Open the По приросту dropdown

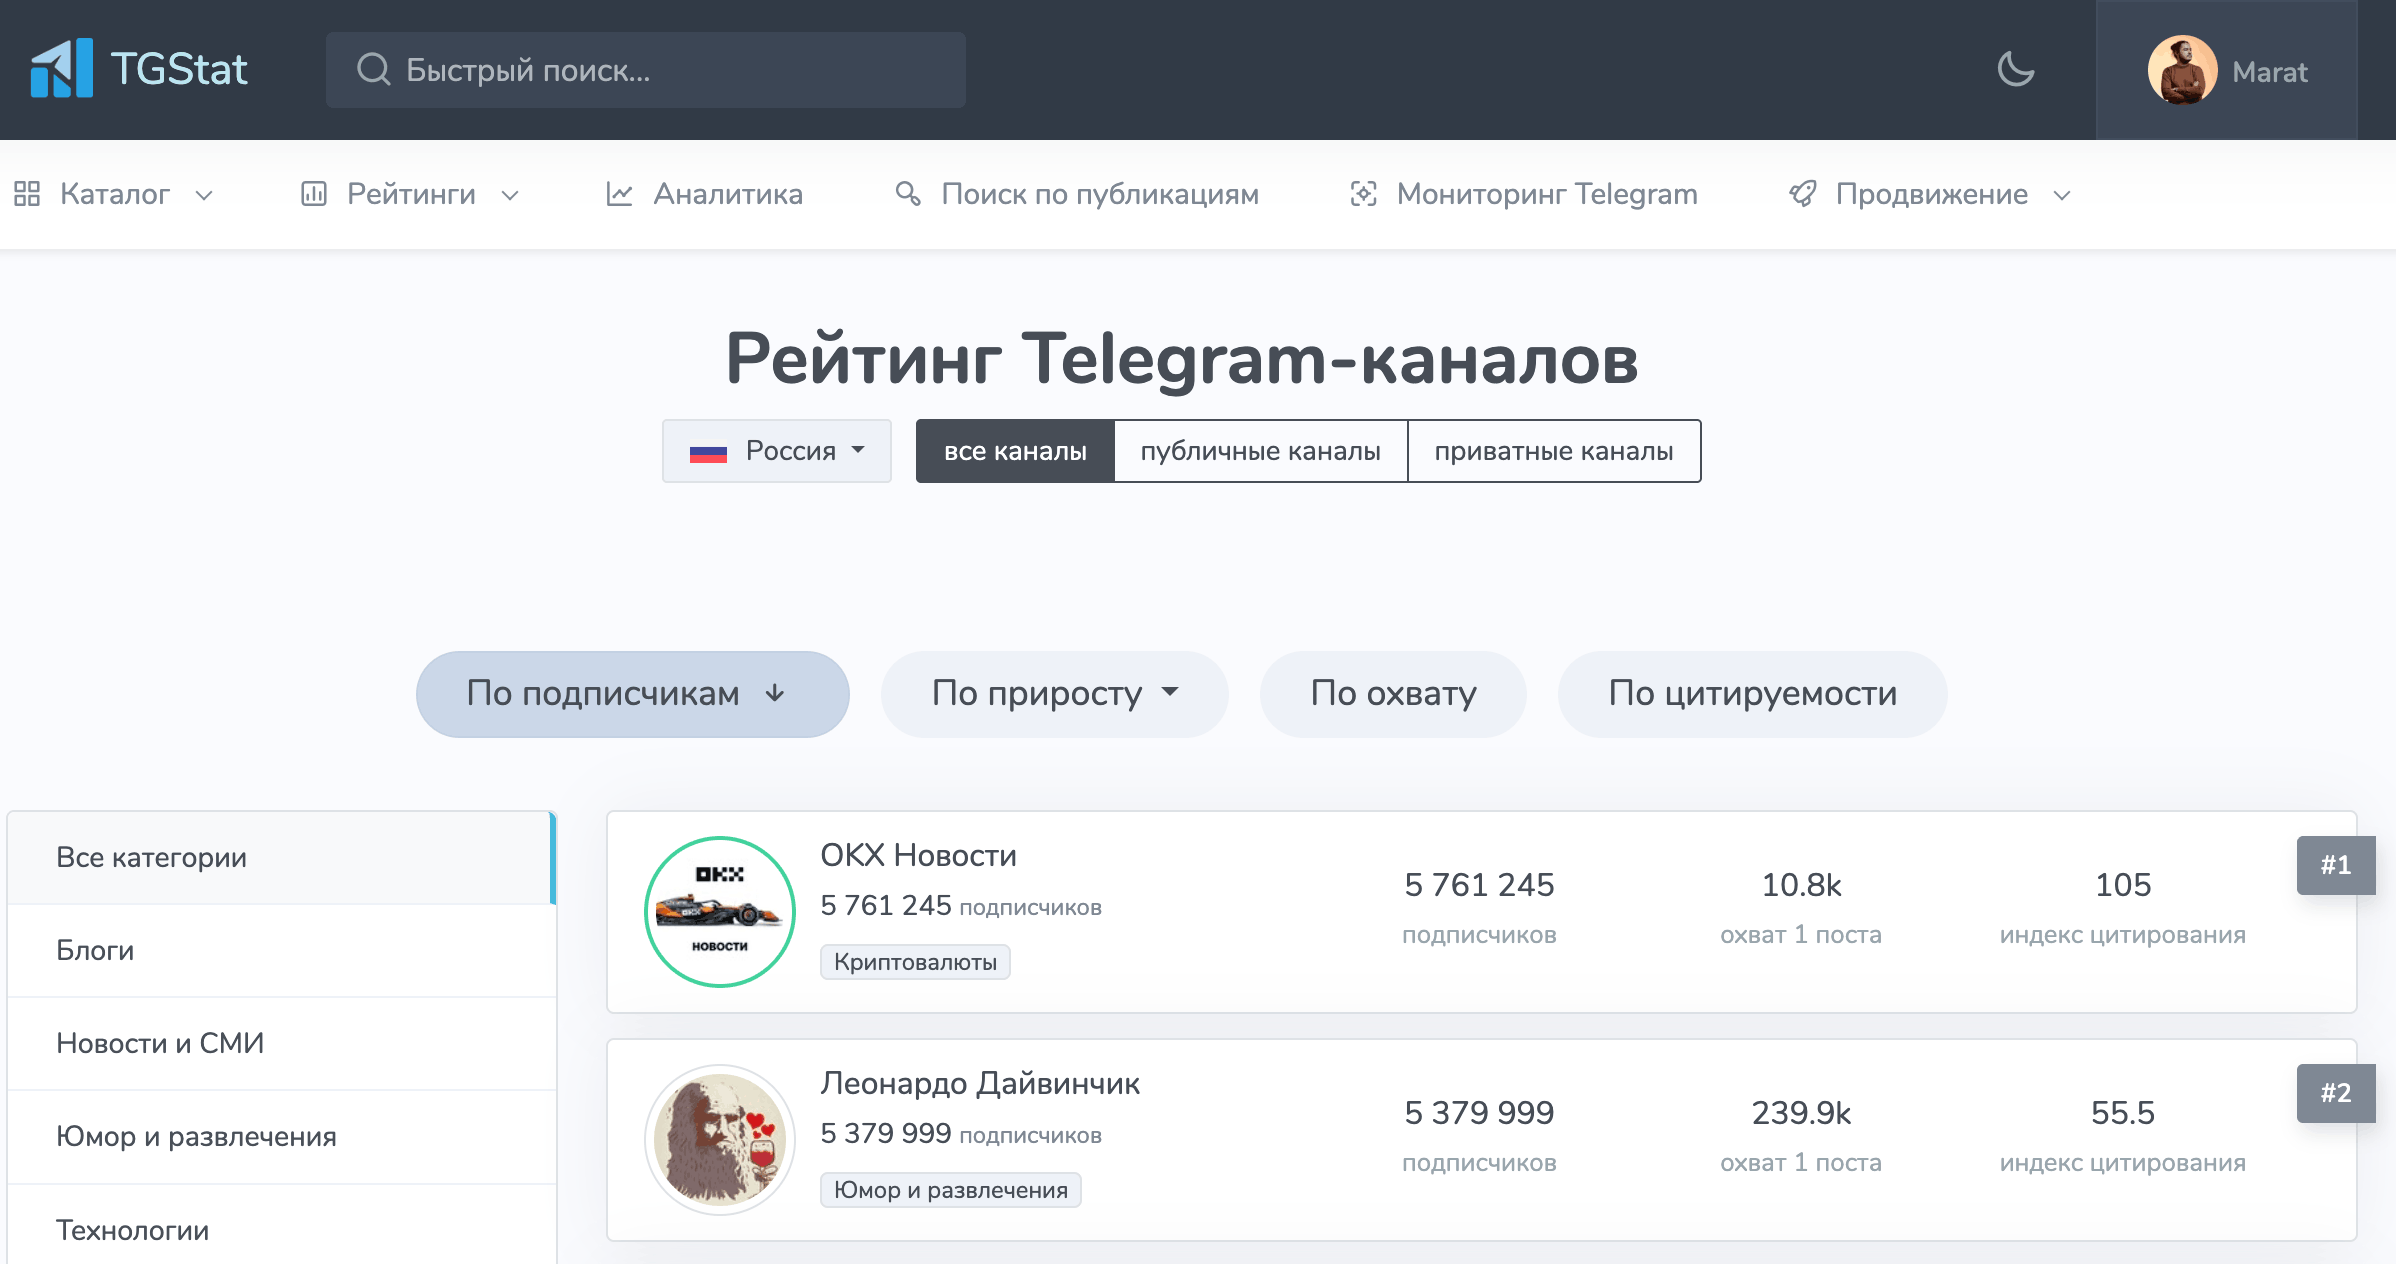(1054, 694)
